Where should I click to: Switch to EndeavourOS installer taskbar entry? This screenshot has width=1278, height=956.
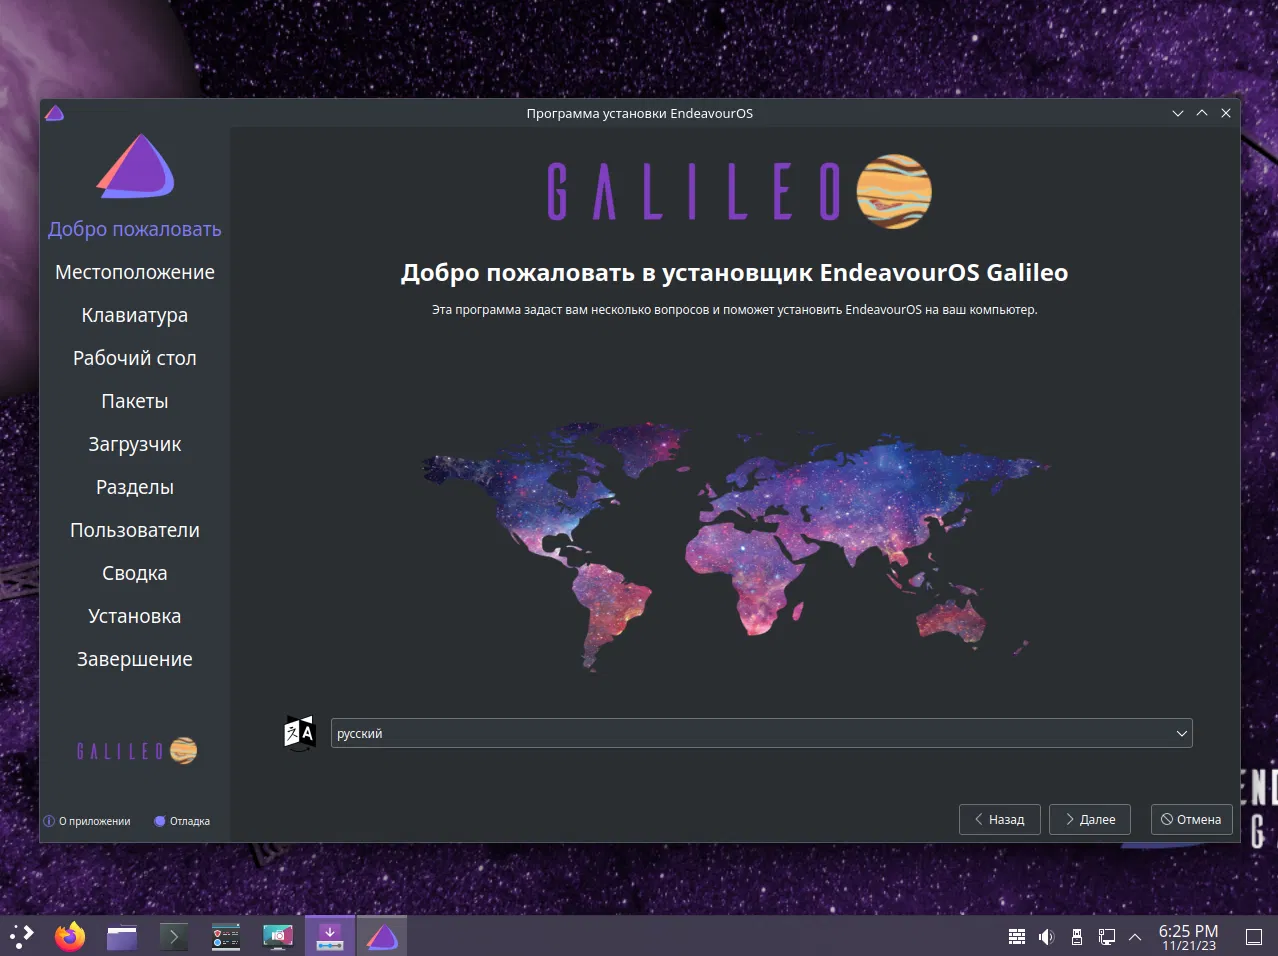pos(382,936)
